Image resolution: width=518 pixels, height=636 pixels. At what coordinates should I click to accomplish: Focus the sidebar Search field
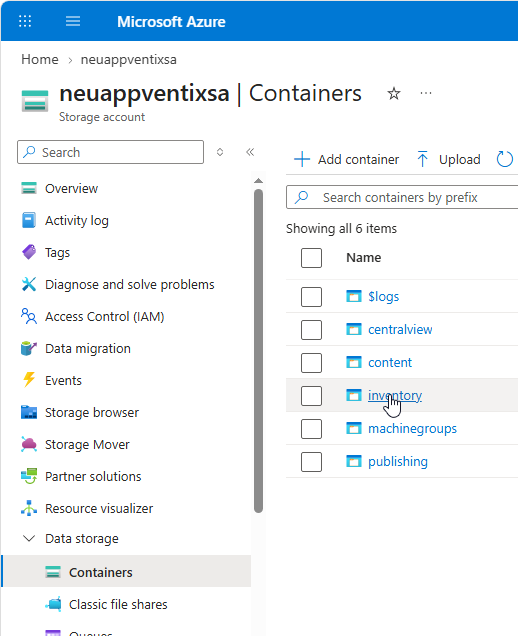[x=110, y=152]
